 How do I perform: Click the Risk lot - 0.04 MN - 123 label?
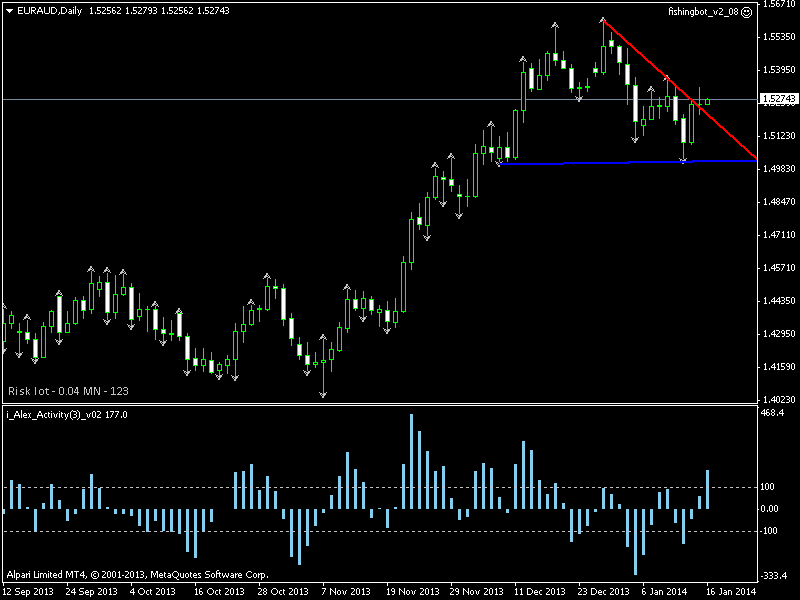pyautogui.click(x=68, y=391)
